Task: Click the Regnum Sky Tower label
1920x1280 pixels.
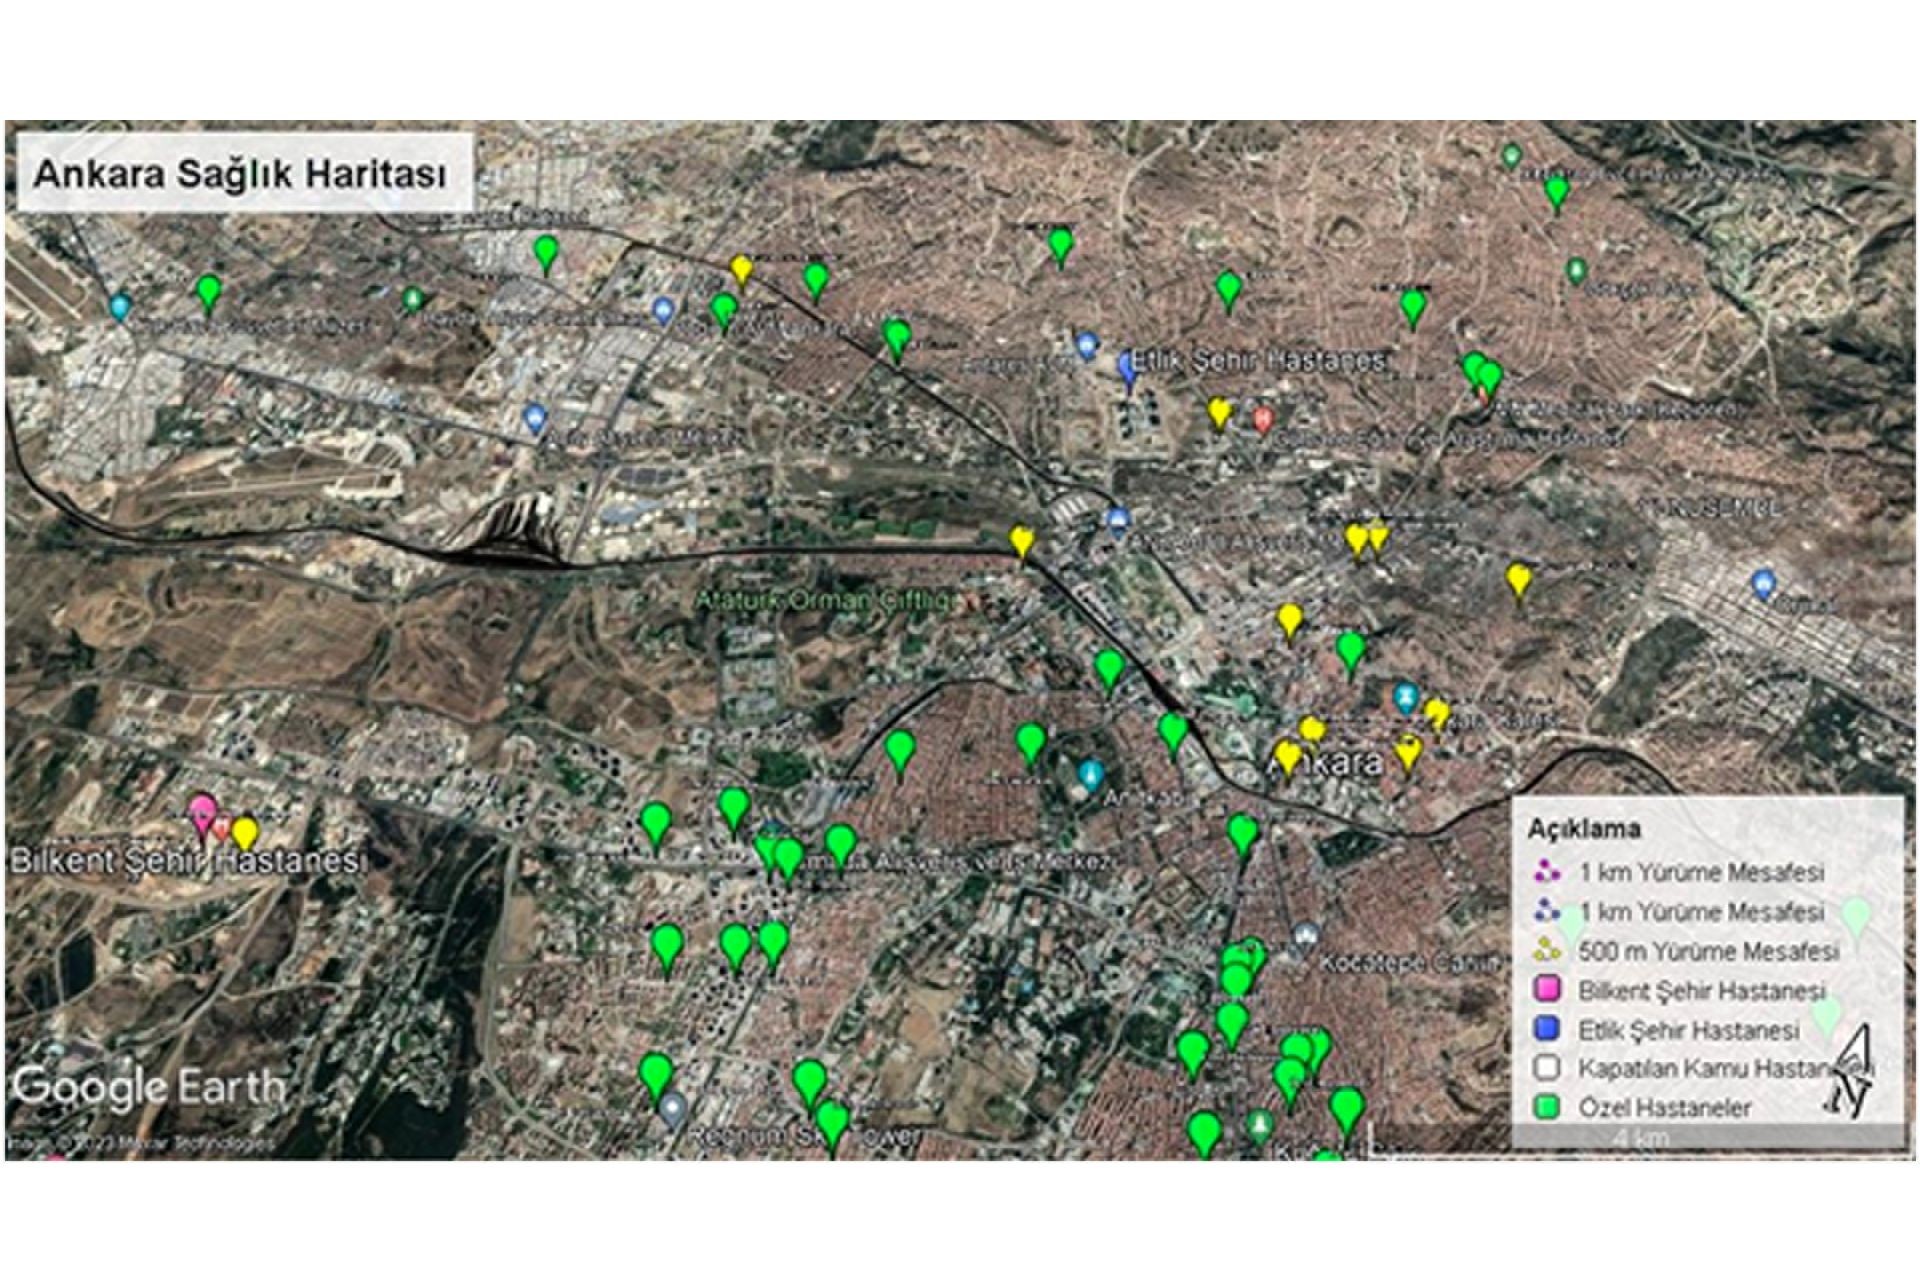Action: [804, 1137]
